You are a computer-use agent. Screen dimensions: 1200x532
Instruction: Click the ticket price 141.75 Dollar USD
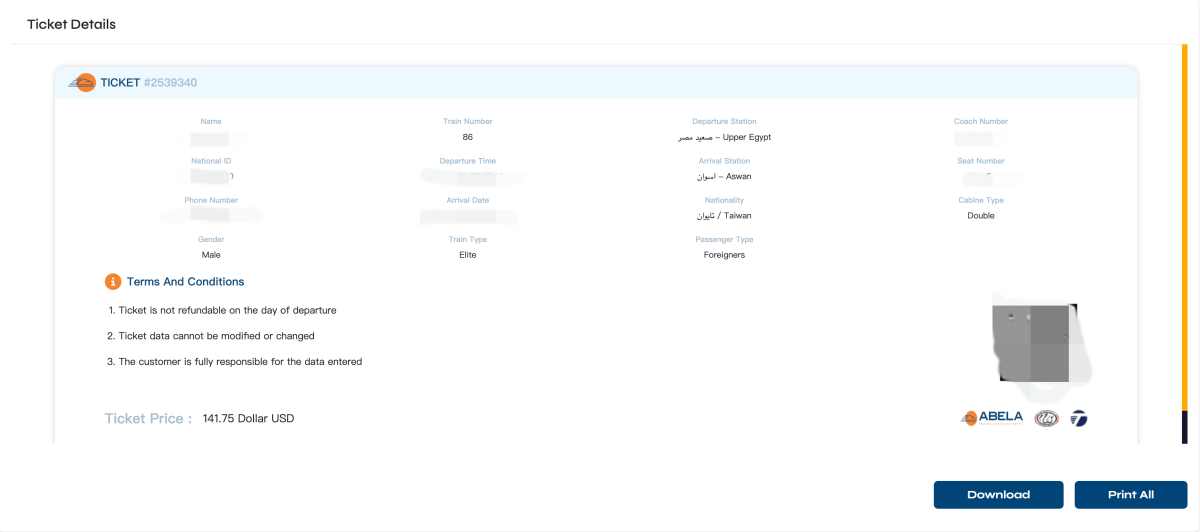pos(248,419)
